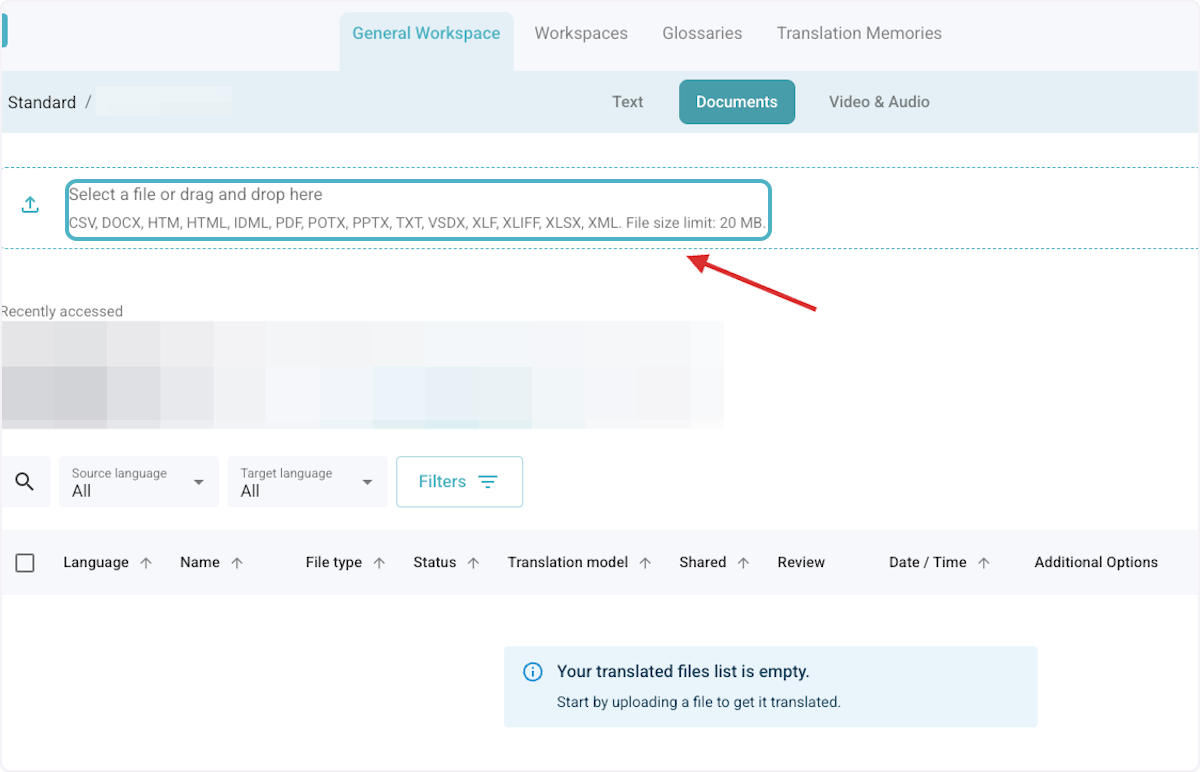Sort by File type column arrow

[x=379, y=563]
